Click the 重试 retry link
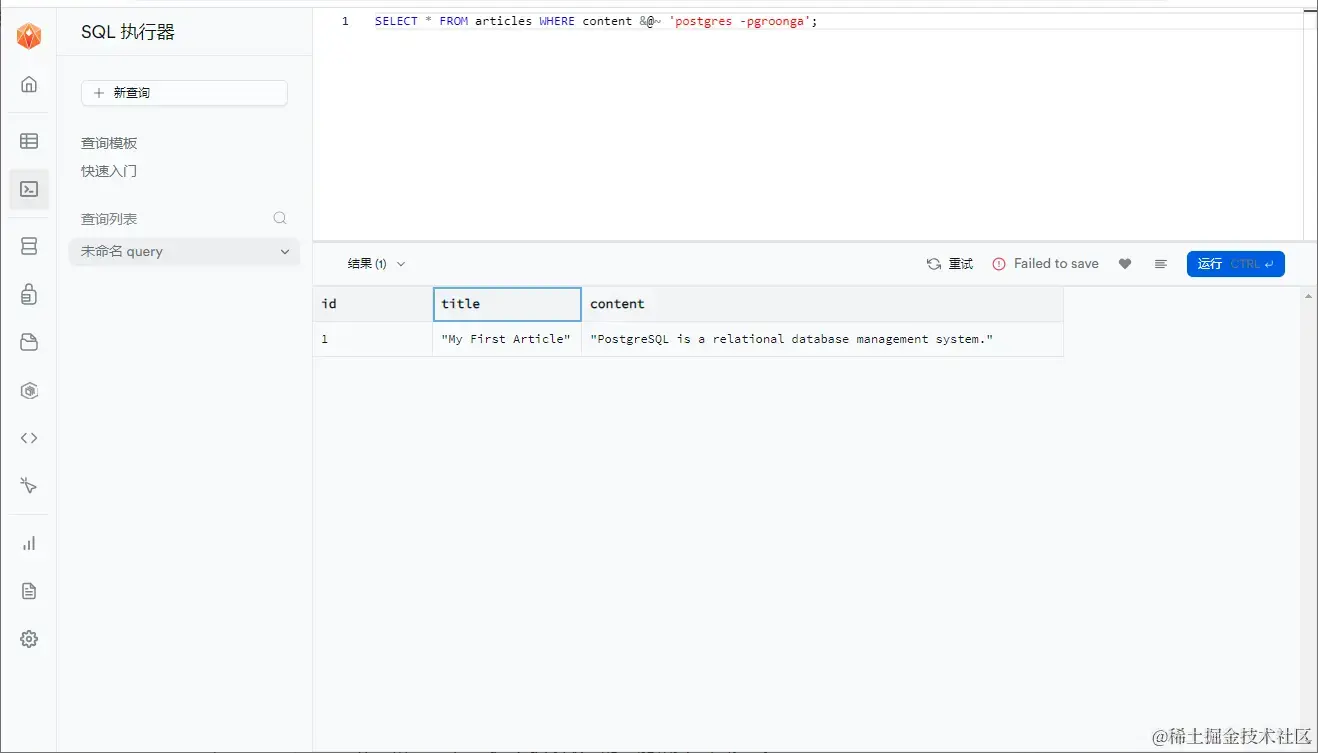1318x753 pixels. click(x=950, y=263)
